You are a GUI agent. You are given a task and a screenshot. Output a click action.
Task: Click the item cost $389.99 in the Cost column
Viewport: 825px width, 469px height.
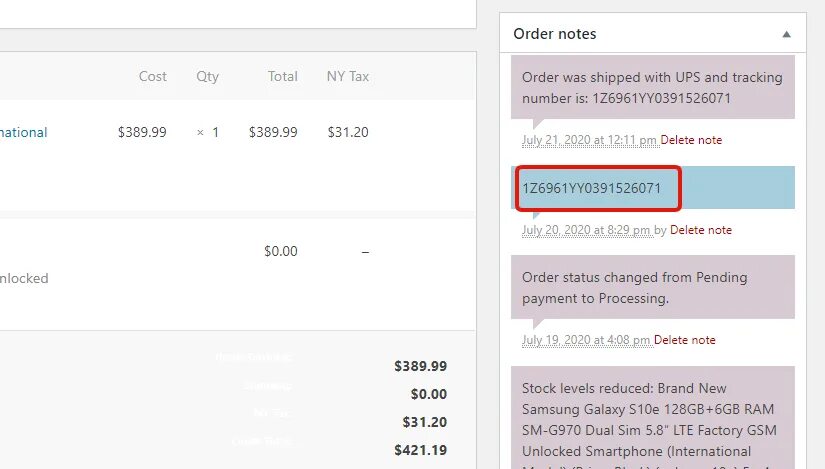[x=142, y=132]
